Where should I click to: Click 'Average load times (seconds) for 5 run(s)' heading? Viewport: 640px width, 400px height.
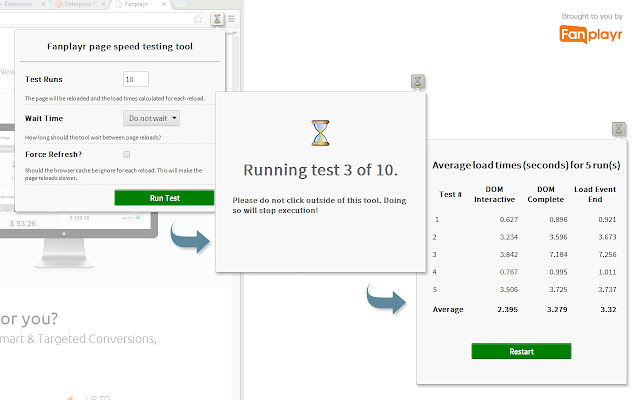point(526,165)
